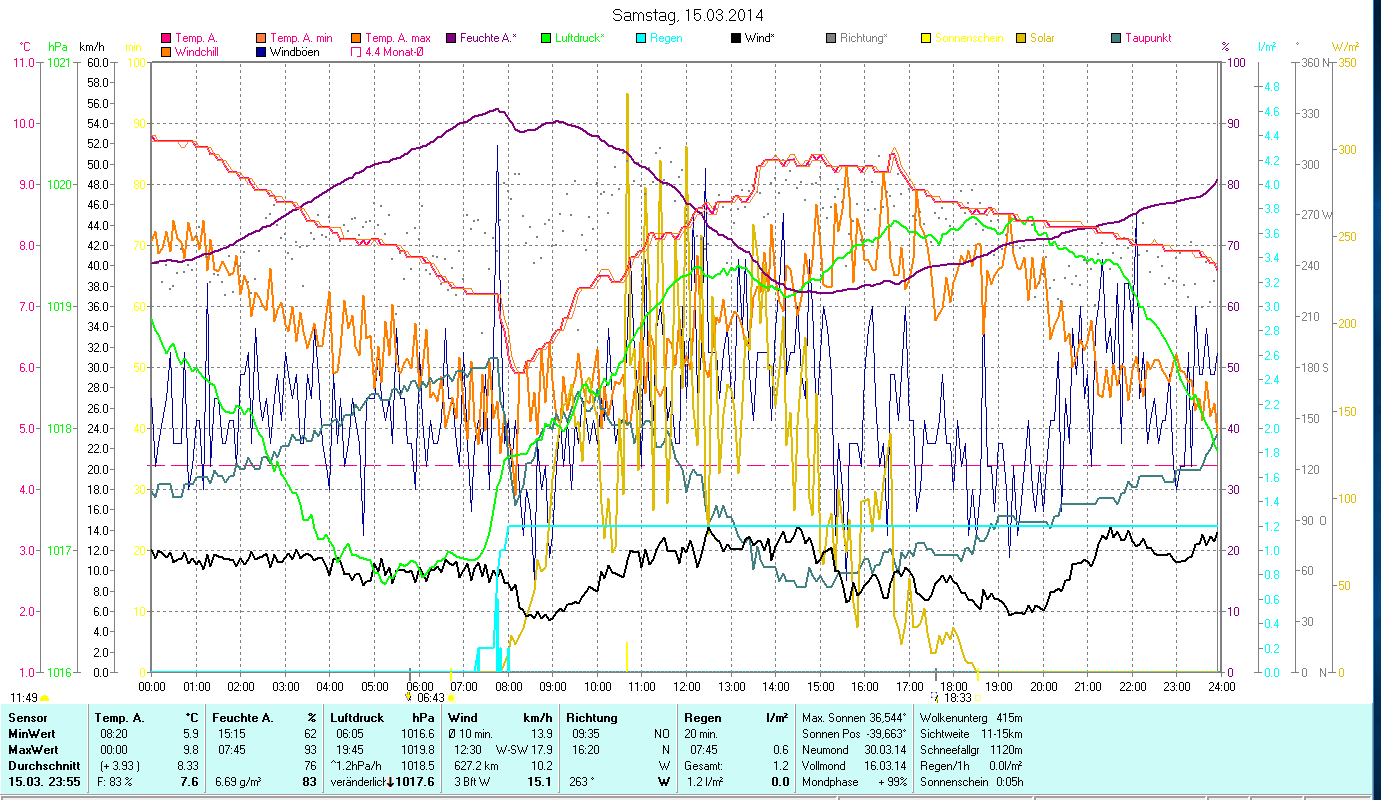Click the cyan Regen legend swatch
Screen dimensions: 1381x800
[641, 38]
